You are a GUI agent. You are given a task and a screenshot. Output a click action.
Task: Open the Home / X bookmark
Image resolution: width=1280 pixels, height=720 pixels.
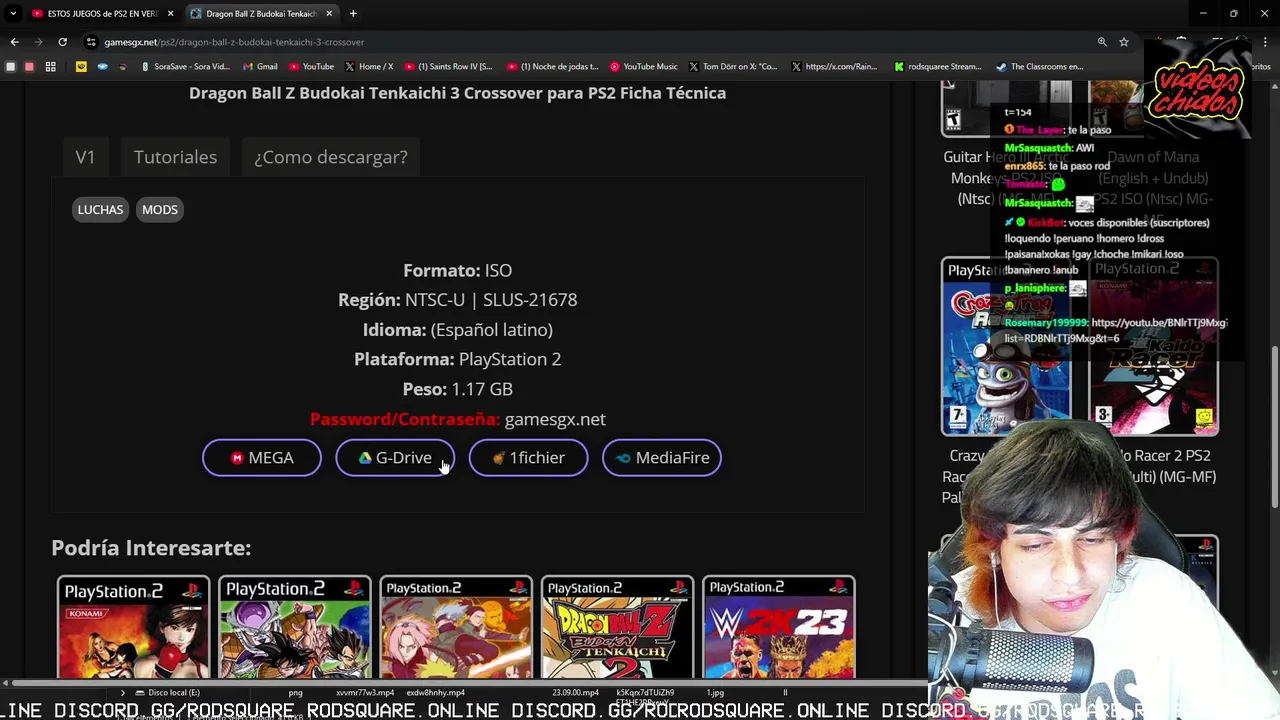coord(369,67)
